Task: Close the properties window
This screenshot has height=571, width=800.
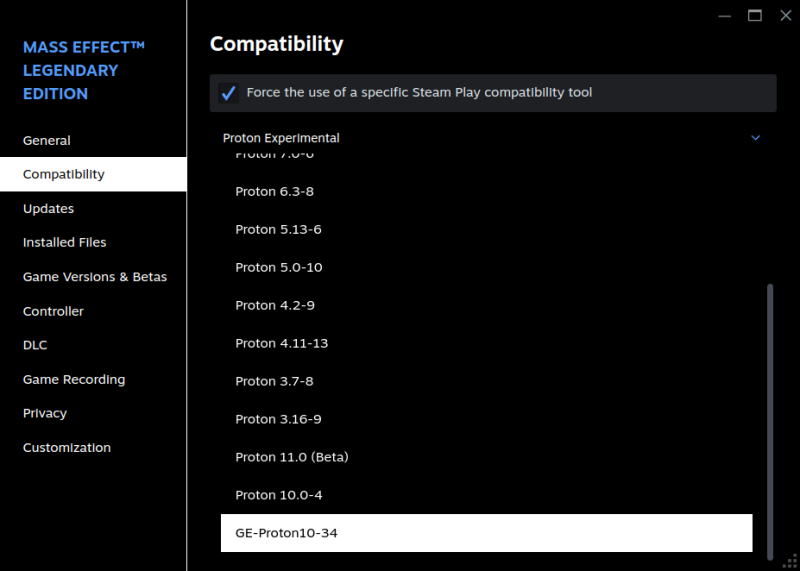Action: click(786, 16)
